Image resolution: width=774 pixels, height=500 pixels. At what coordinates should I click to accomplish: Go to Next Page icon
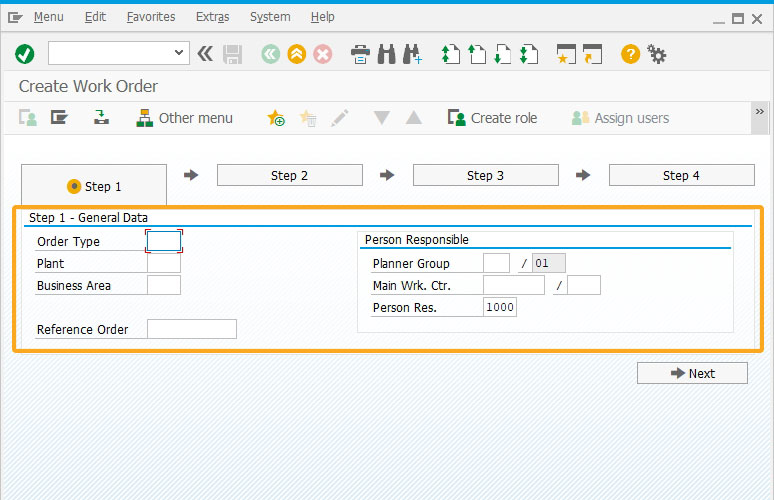pyautogui.click(x=503, y=54)
